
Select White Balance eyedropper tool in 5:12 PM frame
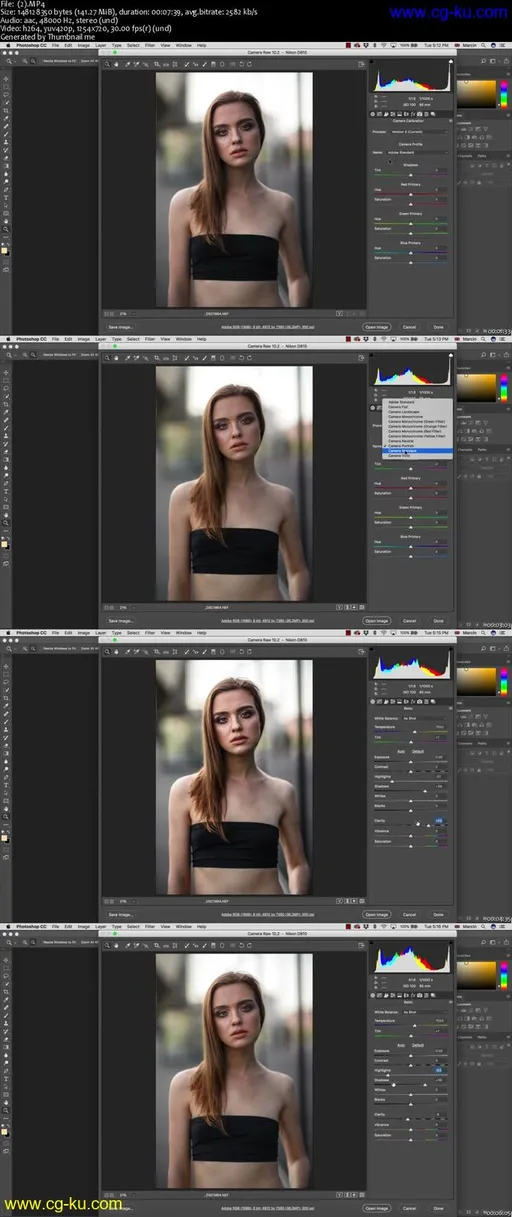tap(126, 64)
